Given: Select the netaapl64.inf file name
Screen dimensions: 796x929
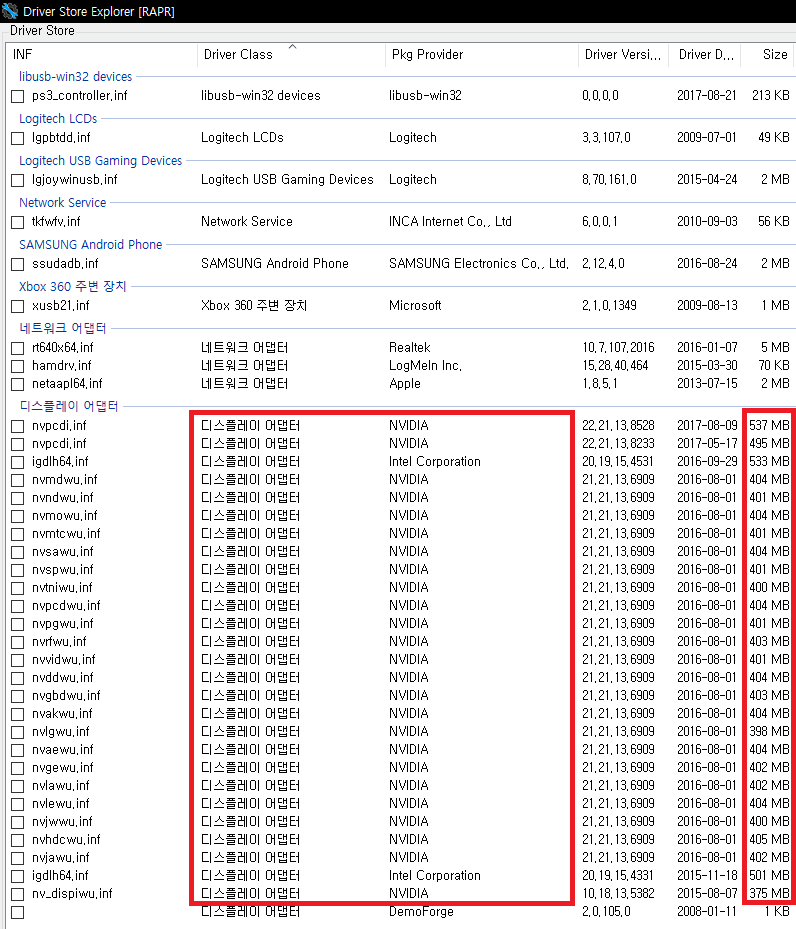Looking at the screenshot, I should [67, 385].
